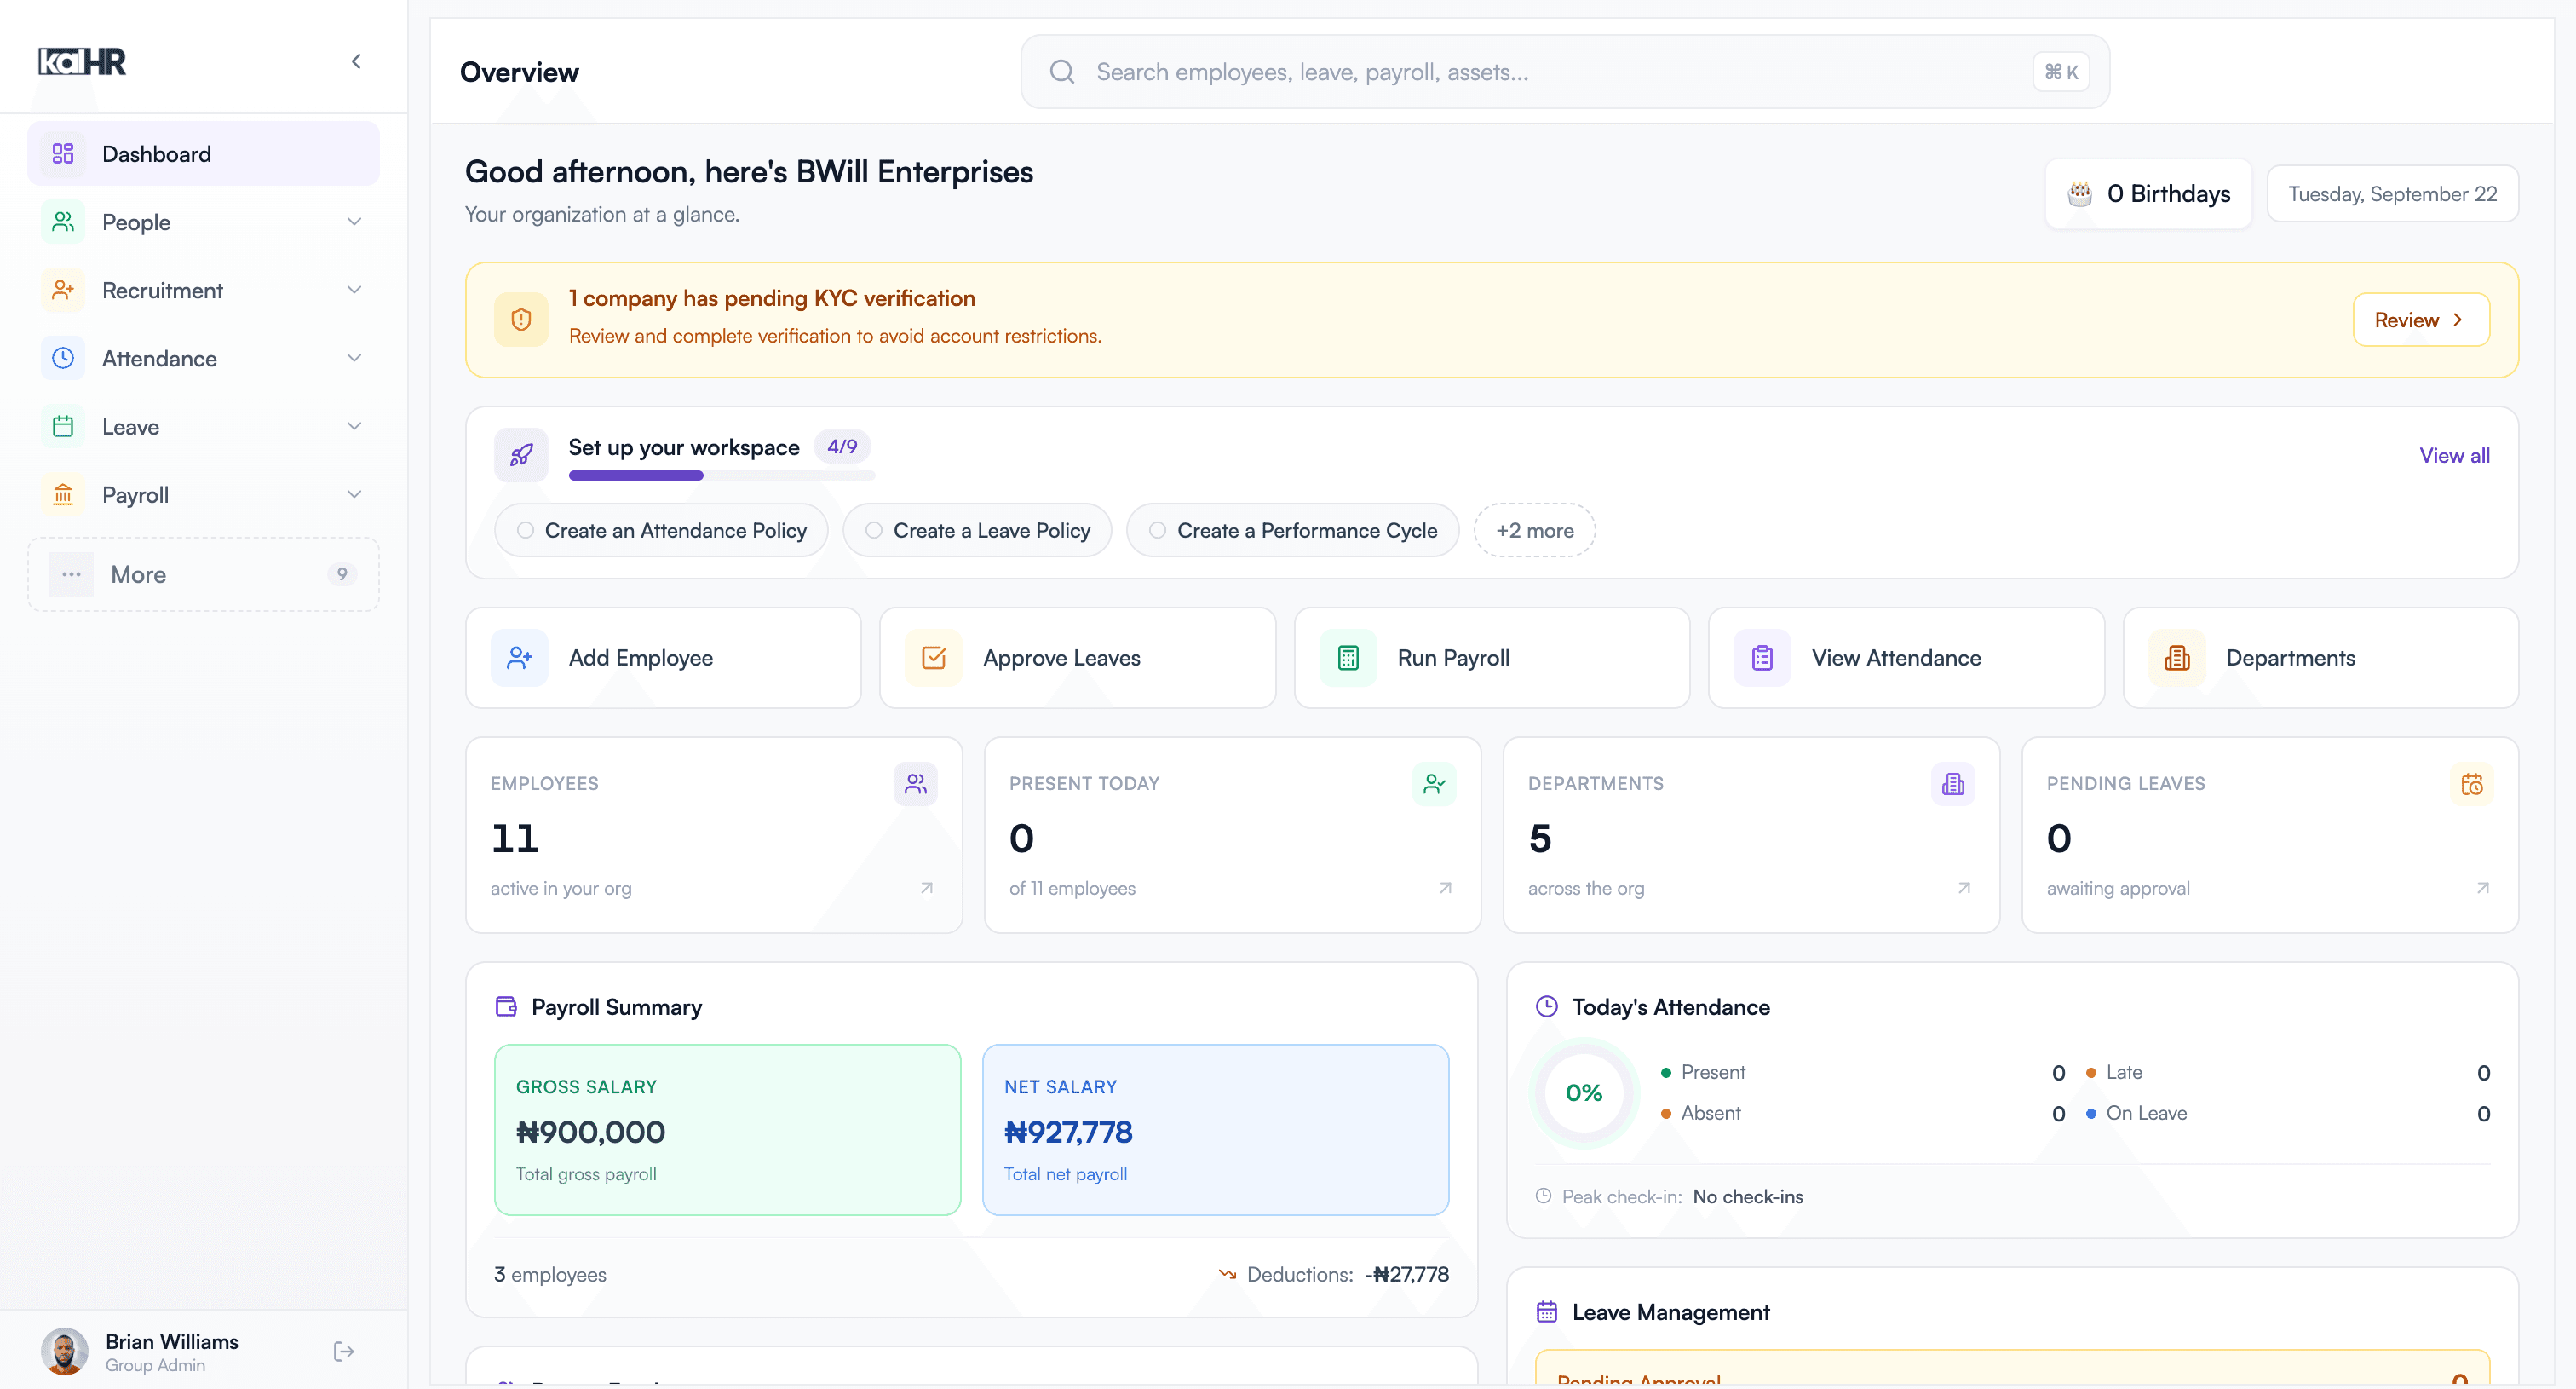Expand the Leave menu chevron
The height and width of the screenshot is (1389, 2576).
click(354, 426)
